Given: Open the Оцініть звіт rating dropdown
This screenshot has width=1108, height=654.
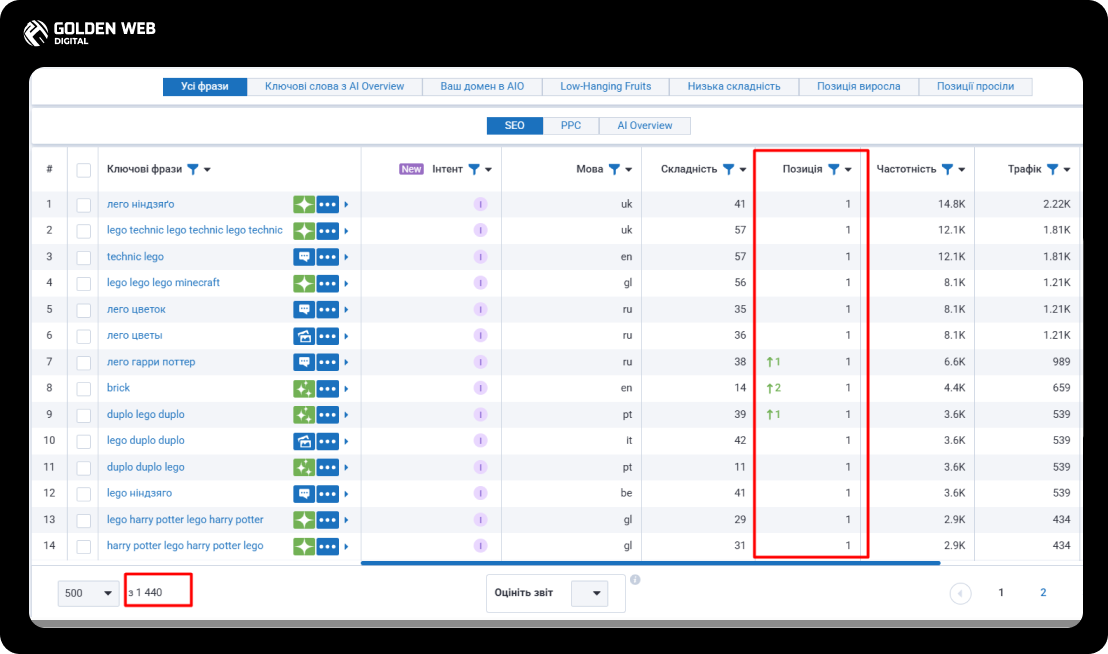Looking at the screenshot, I should point(589,593).
